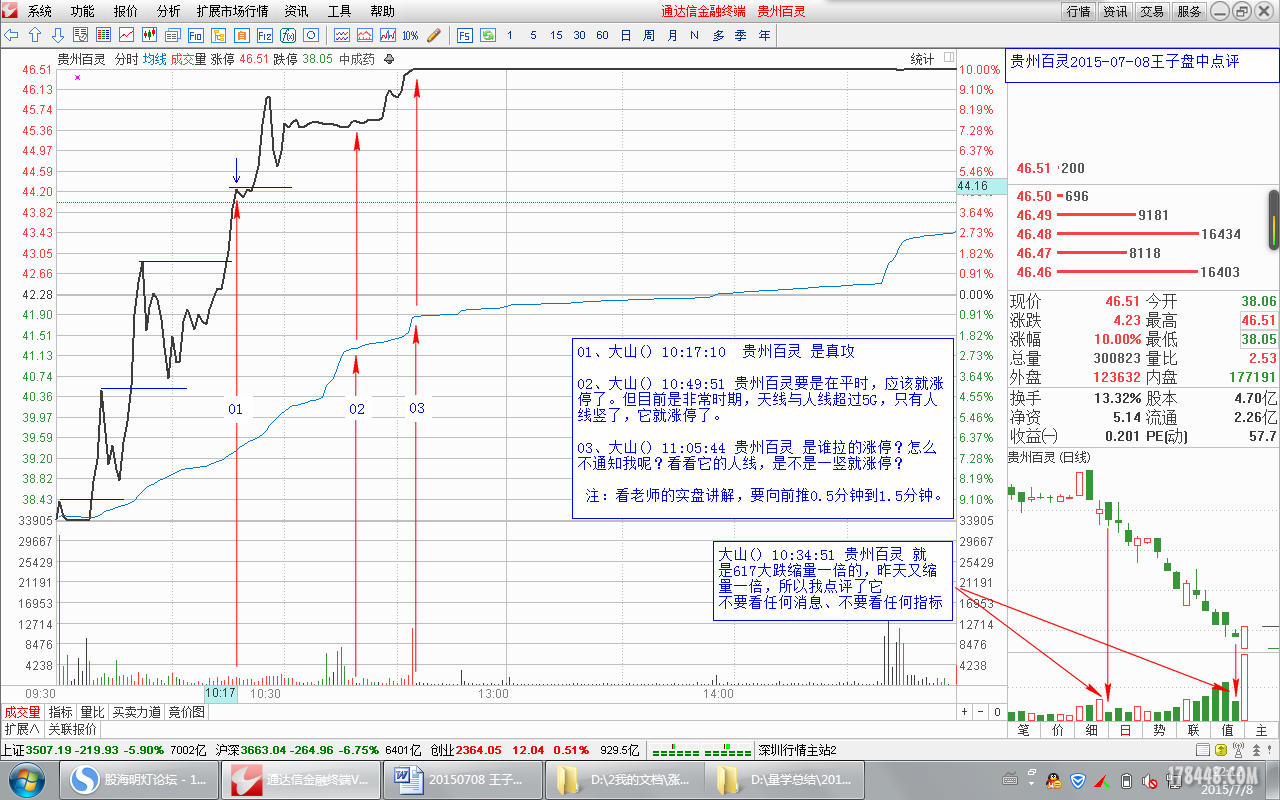Click the 上证 3507.19 index readout

pyautogui.click(x=83, y=750)
